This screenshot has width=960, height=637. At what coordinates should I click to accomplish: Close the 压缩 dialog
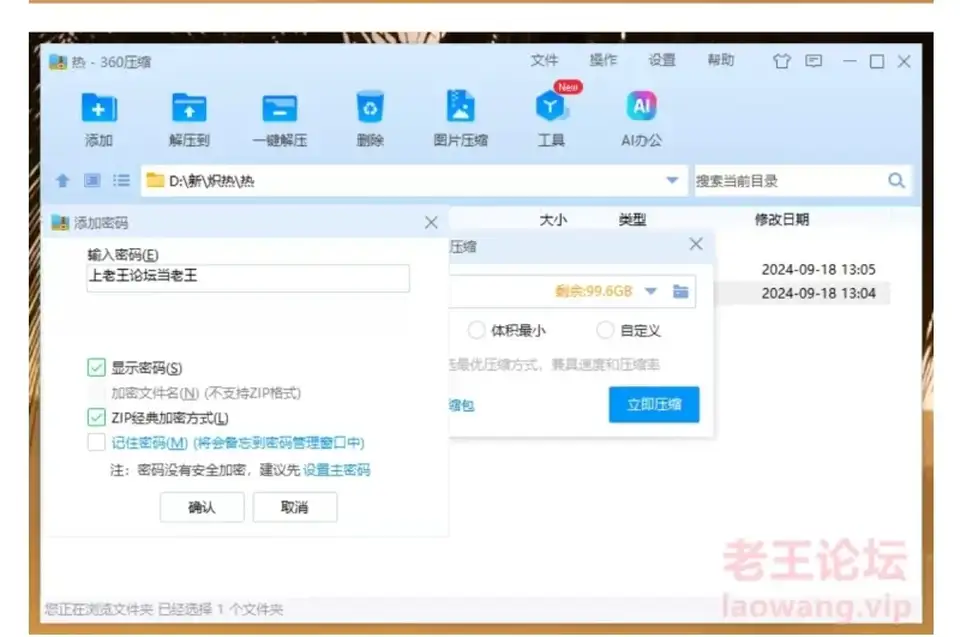click(696, 244)
